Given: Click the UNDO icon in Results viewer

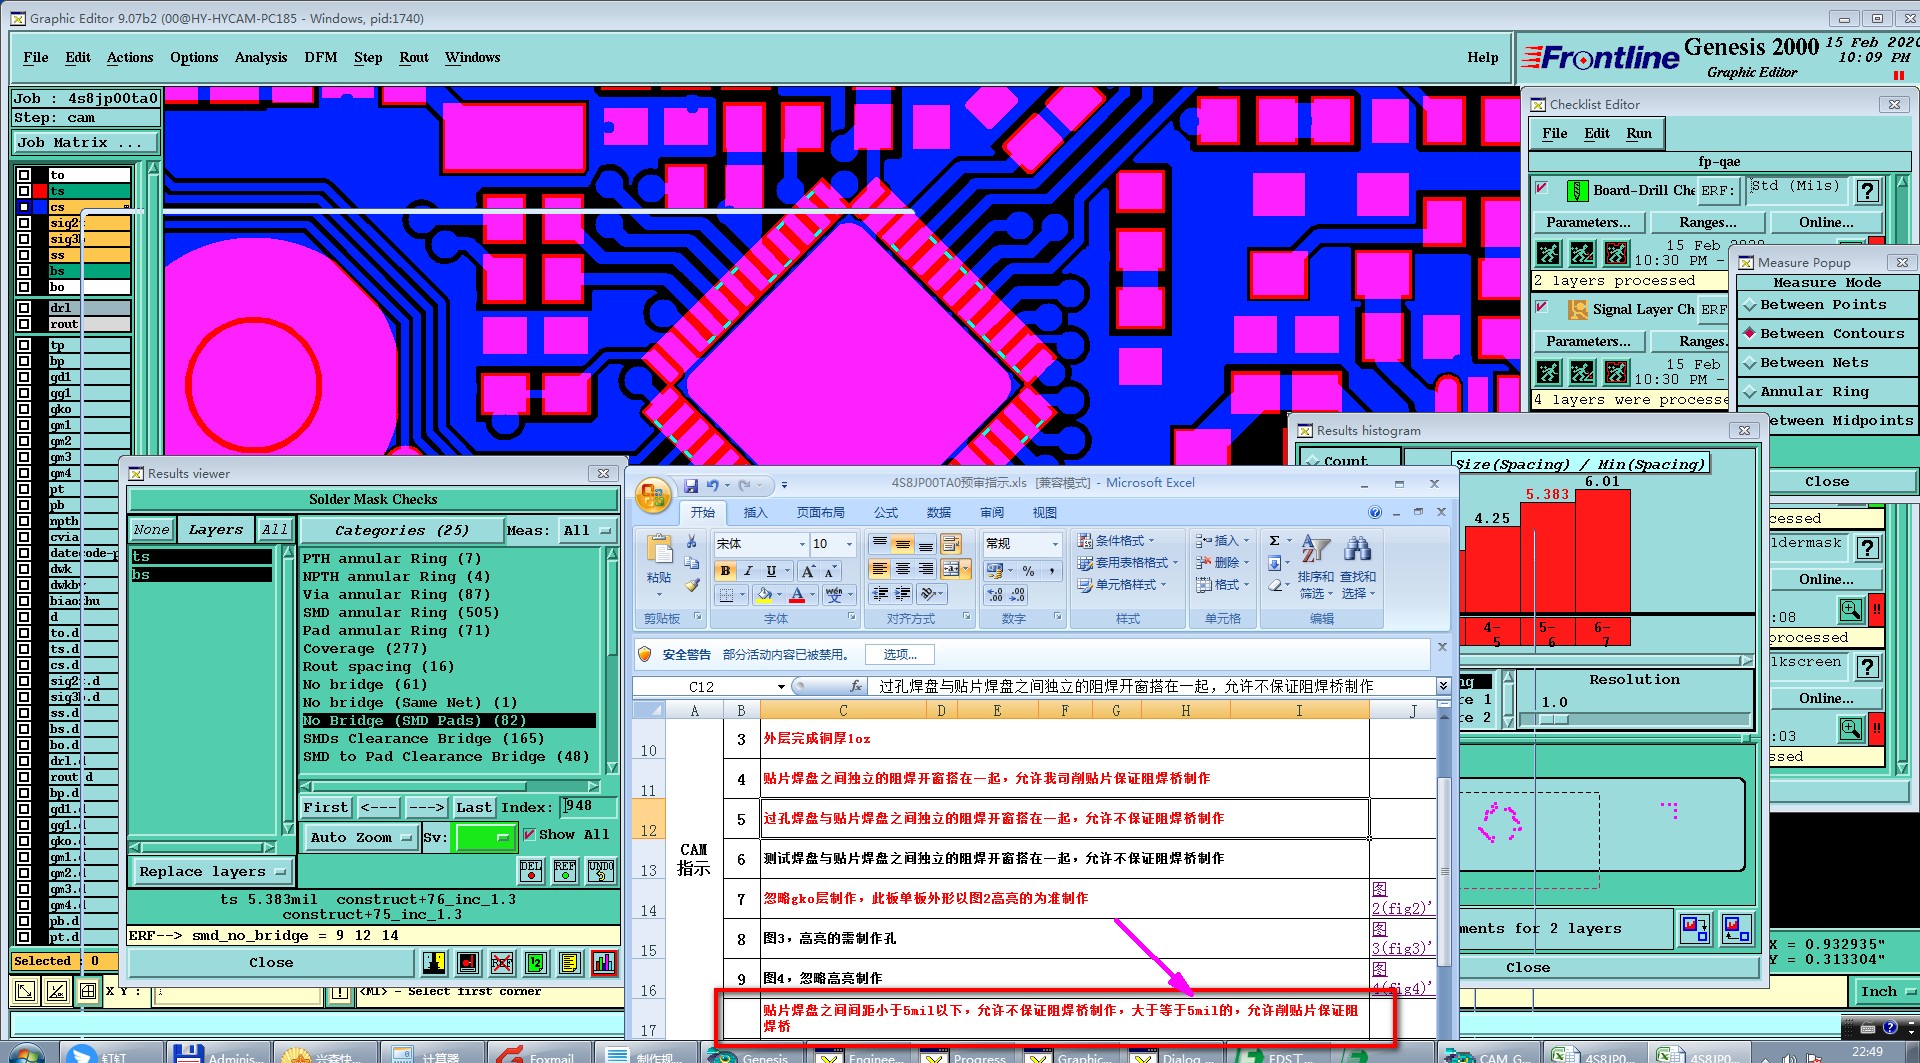Looking at the screenshot, I should [600, 870].
